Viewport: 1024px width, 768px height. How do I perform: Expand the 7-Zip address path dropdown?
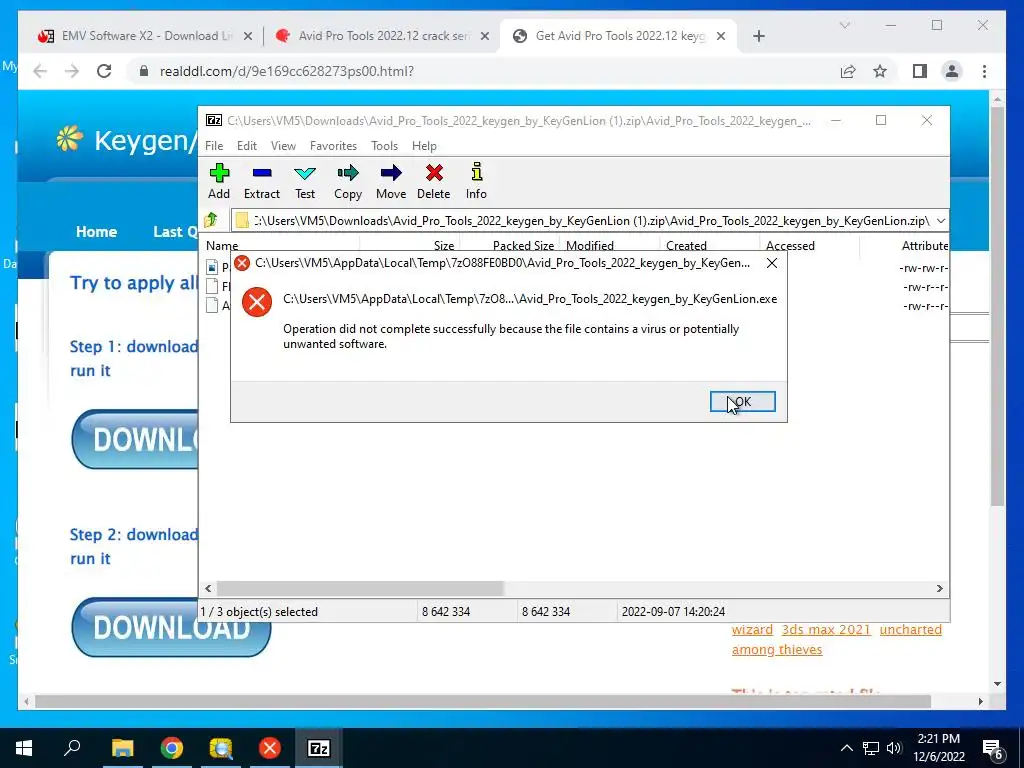point(940,221)
